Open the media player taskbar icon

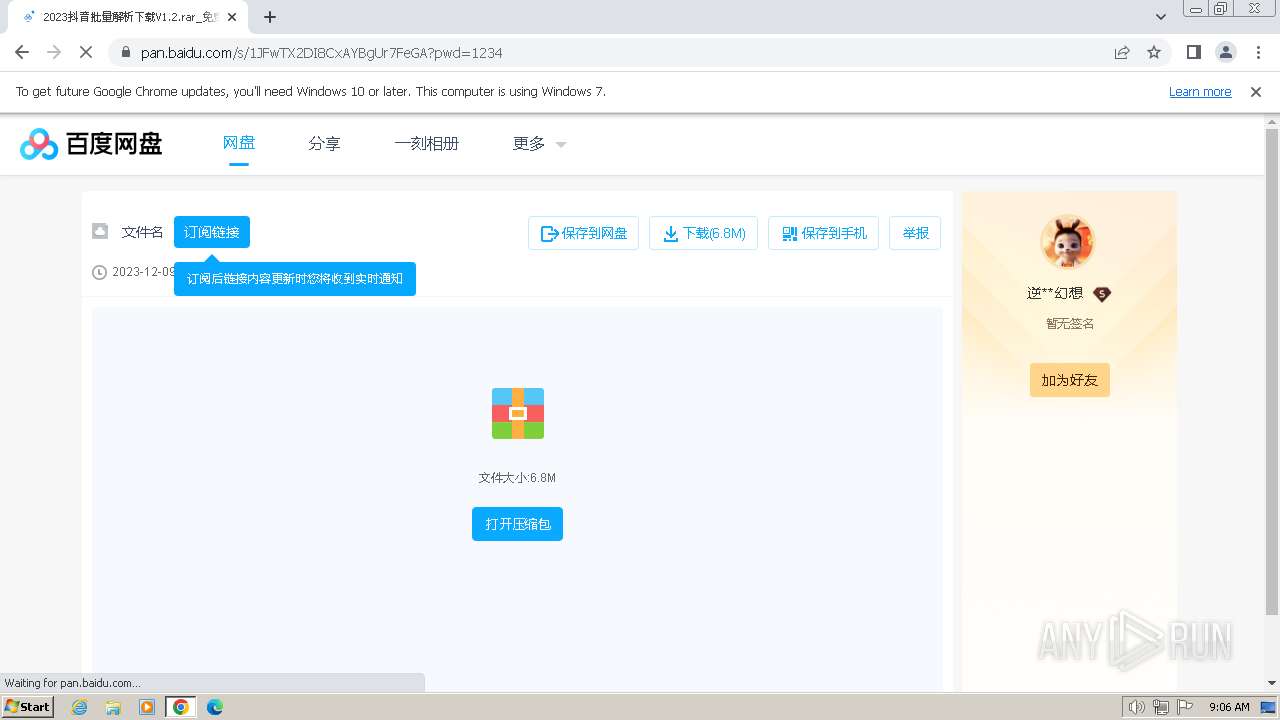point(147,707)
